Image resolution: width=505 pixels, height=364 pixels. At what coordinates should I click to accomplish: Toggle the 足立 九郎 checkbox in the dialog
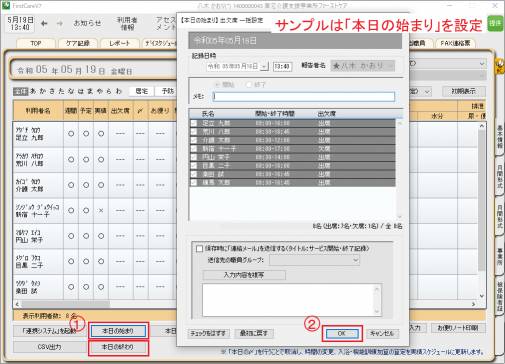tap(194, 123)
